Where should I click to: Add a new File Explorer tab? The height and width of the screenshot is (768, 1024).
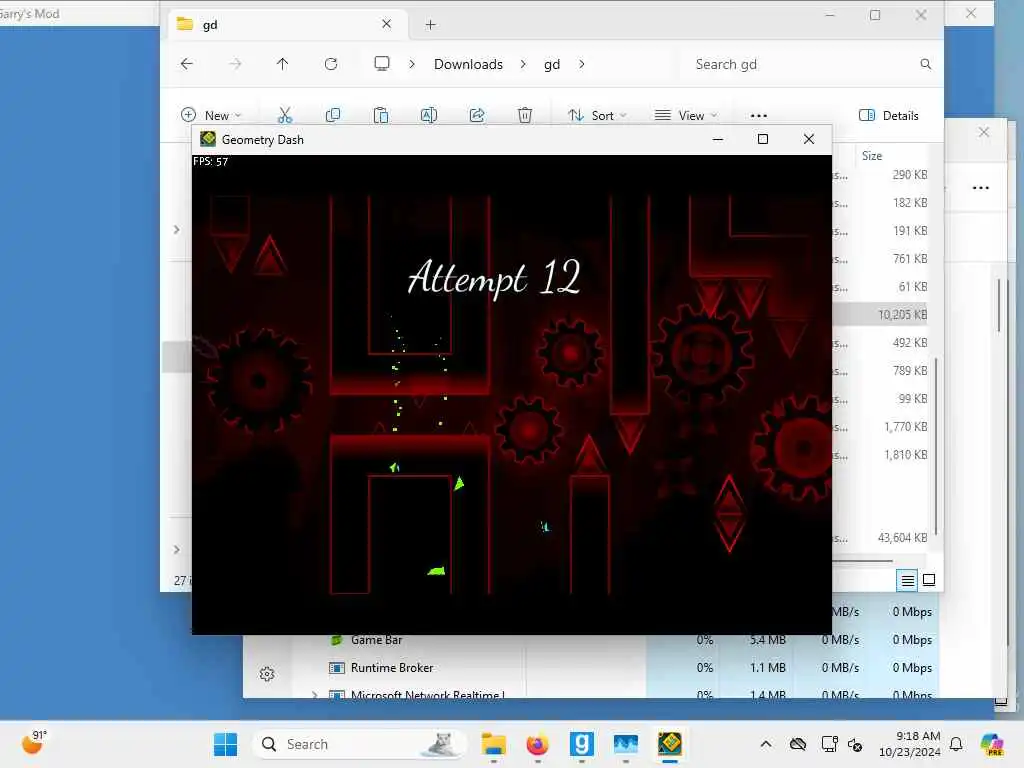(430, 25)
